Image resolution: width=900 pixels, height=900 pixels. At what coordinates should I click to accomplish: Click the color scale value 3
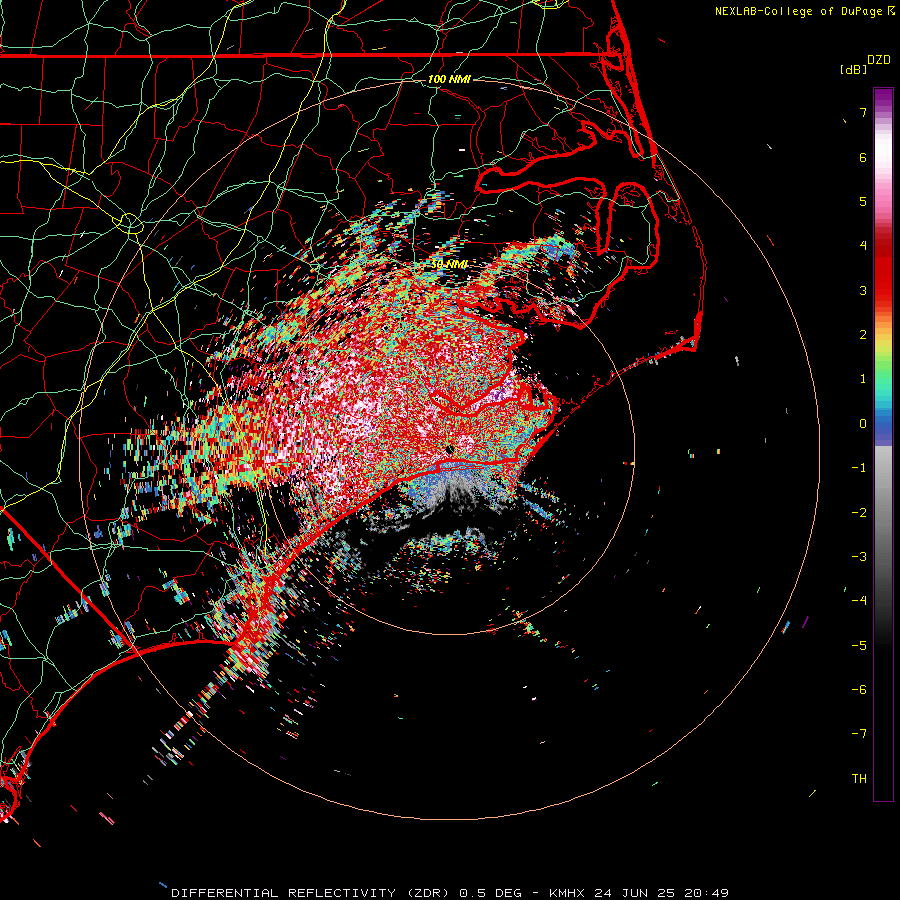tap(863, 290)
